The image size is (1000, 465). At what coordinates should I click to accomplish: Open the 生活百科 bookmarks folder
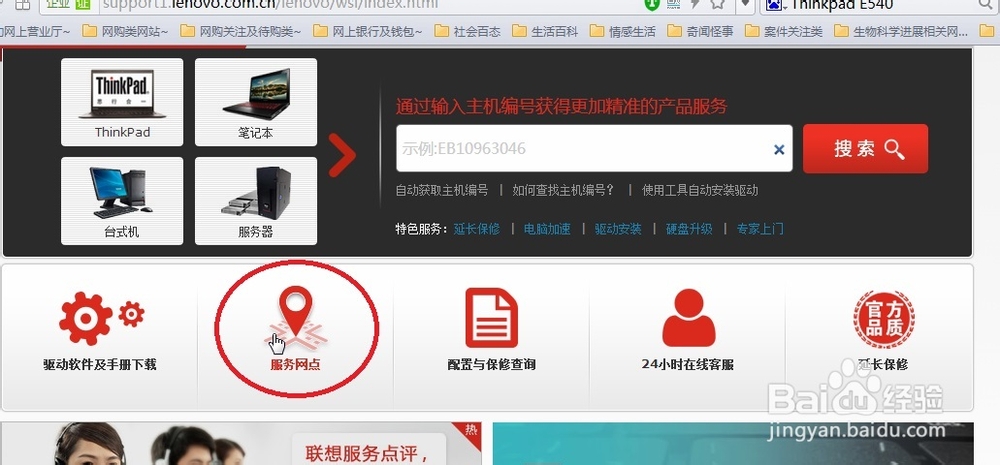545,31
